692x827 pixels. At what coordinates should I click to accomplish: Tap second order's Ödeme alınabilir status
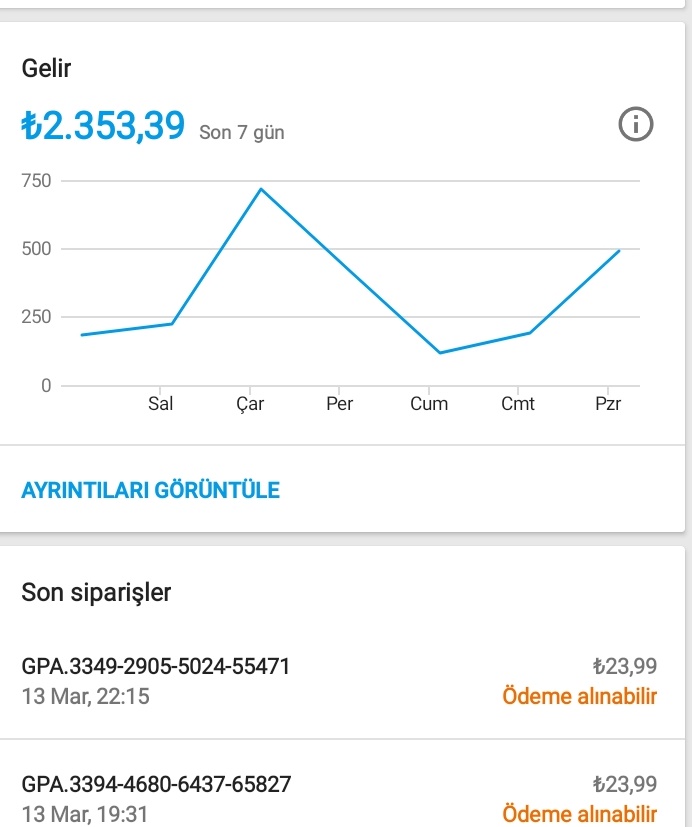pyautogui.click(x=579, y=814)
